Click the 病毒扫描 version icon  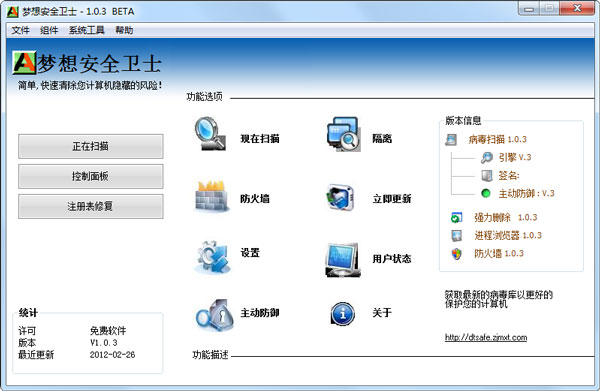(451, 140)
